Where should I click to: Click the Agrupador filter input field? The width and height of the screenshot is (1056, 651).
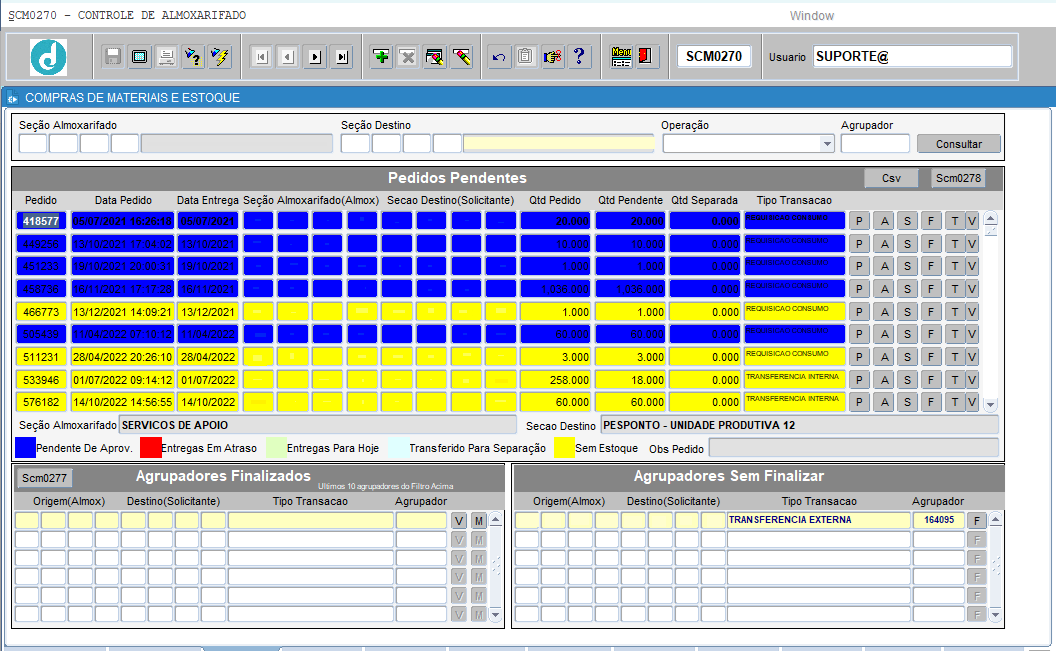875,144
